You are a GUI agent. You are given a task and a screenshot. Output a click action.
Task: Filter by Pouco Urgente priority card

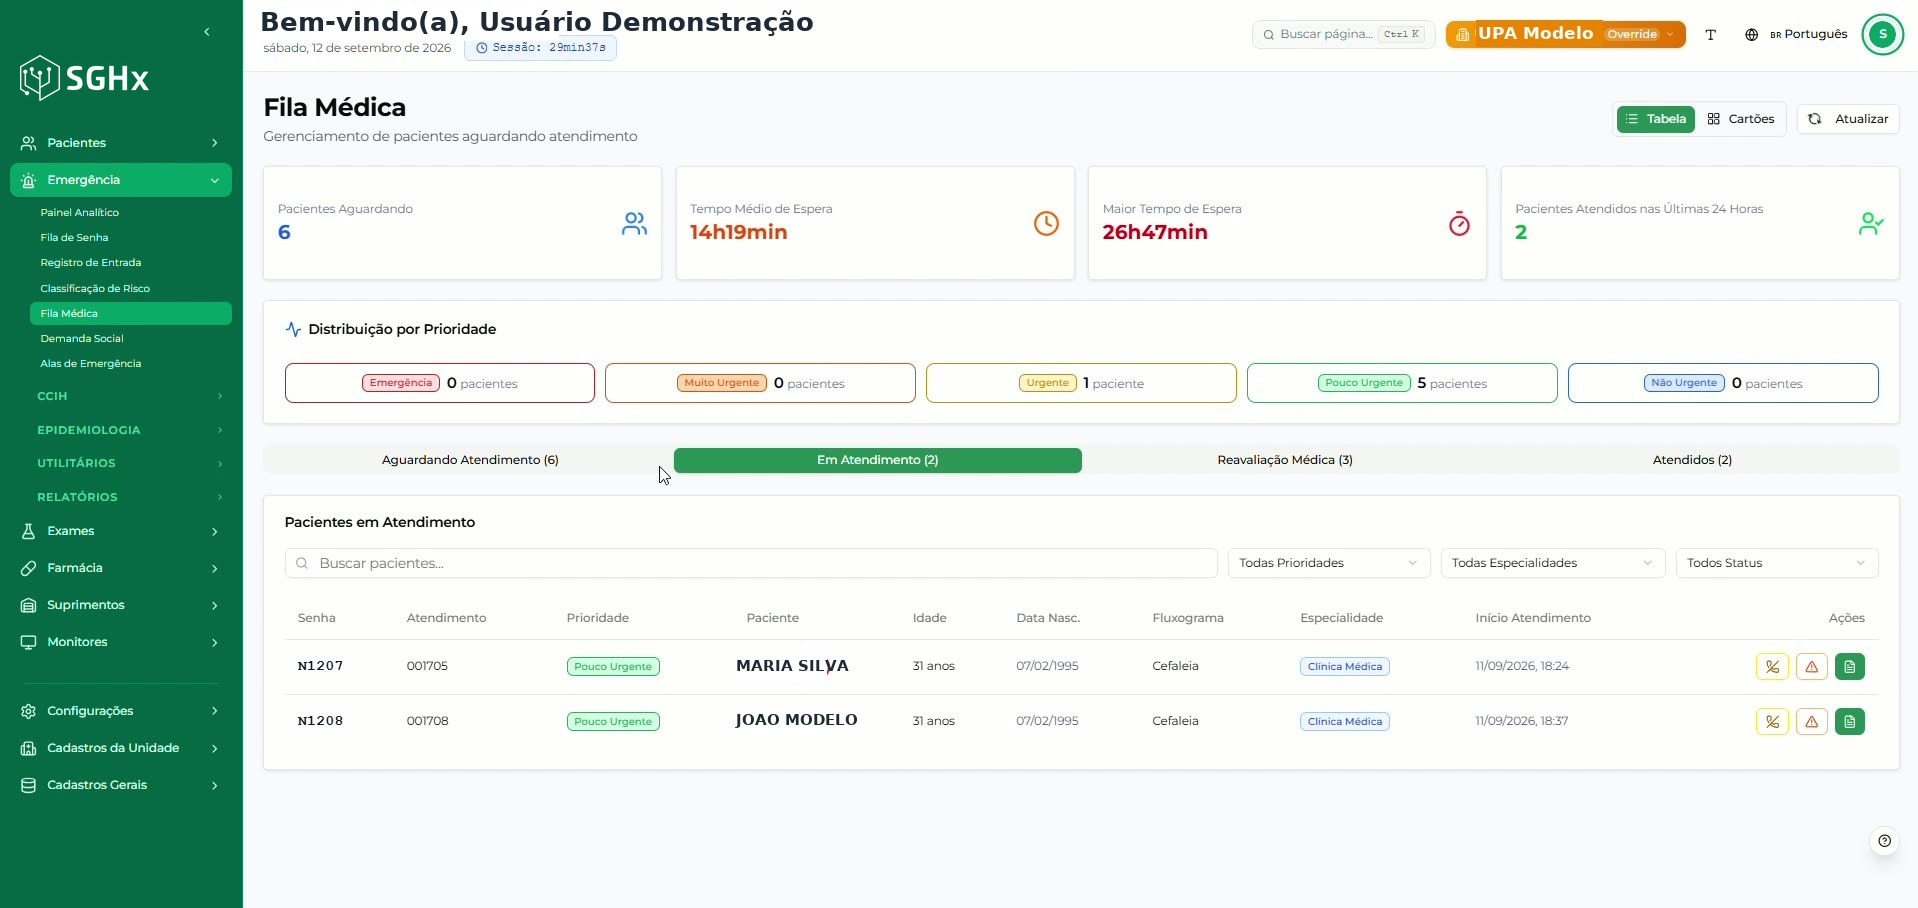[1402, 383]
